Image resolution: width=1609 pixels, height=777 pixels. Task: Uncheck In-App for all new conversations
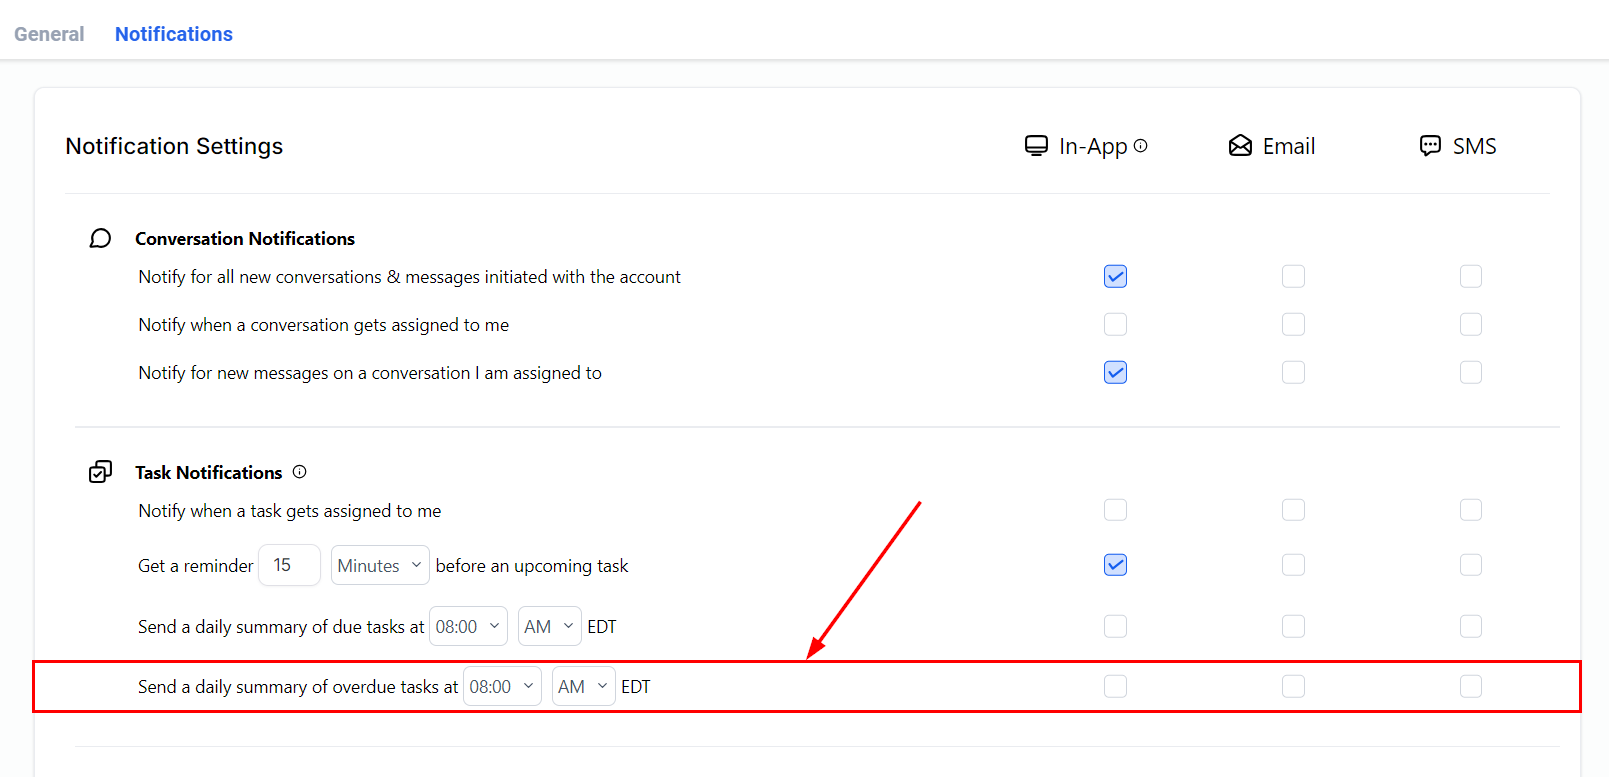click(x=1115, y=276)
